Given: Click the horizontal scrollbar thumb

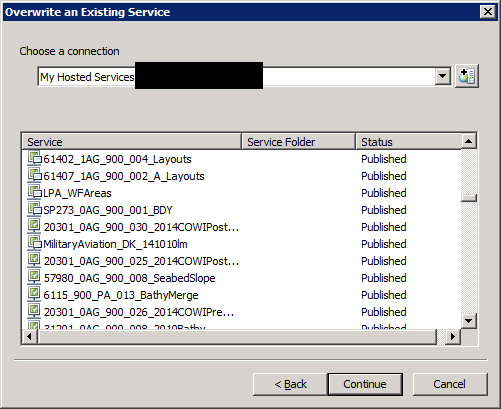Looking at the screenshot, I should (x=237, y=337).
